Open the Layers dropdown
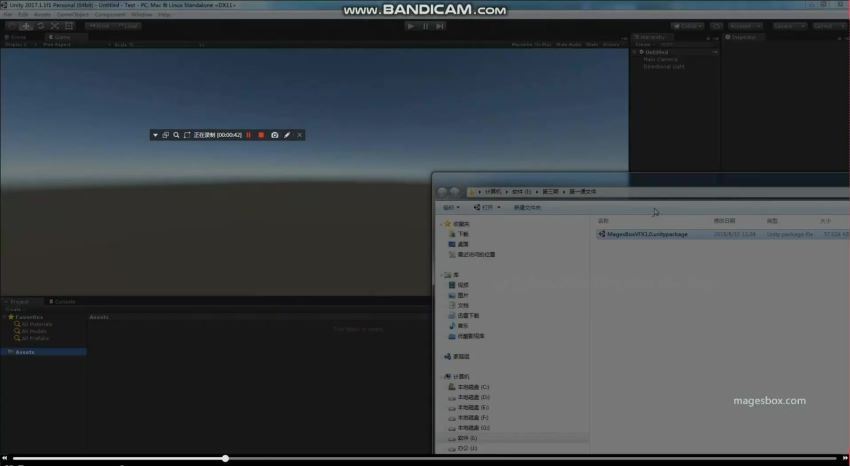The height and width of the screenshot is (466, 850). pos(788,26)
